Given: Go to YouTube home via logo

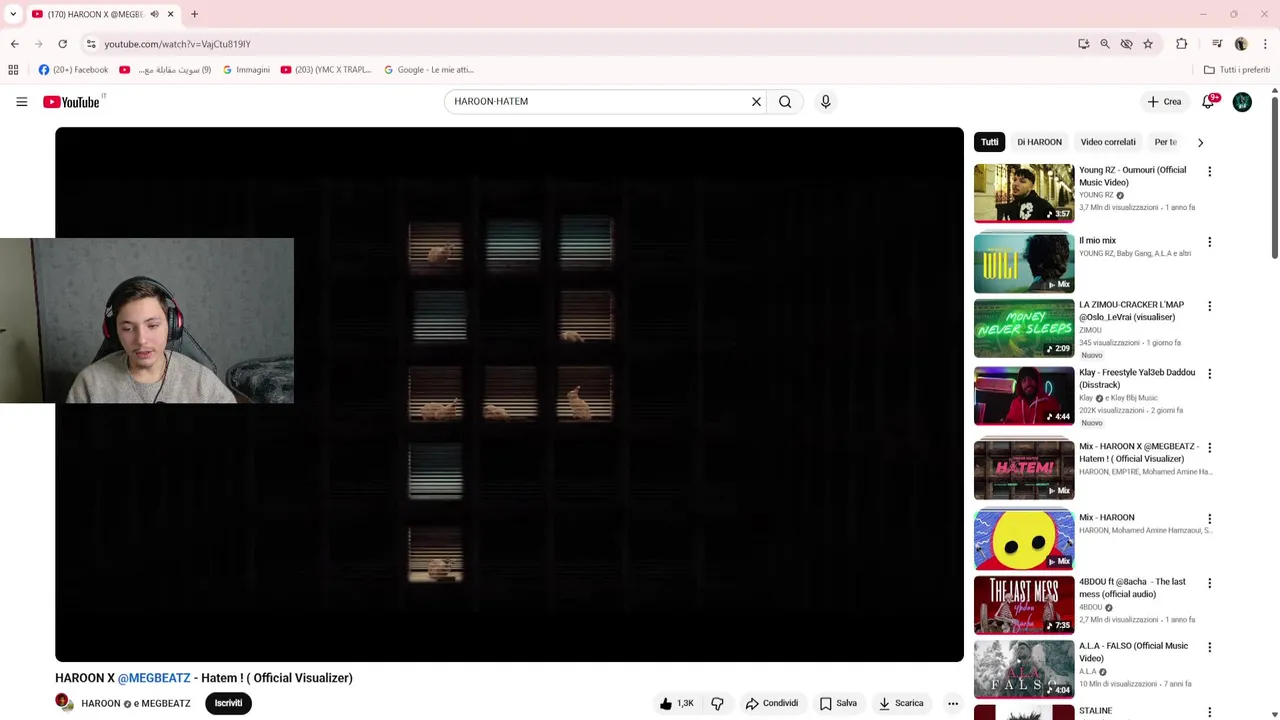Looking at the screenshot, I should (x=72, y=101).
